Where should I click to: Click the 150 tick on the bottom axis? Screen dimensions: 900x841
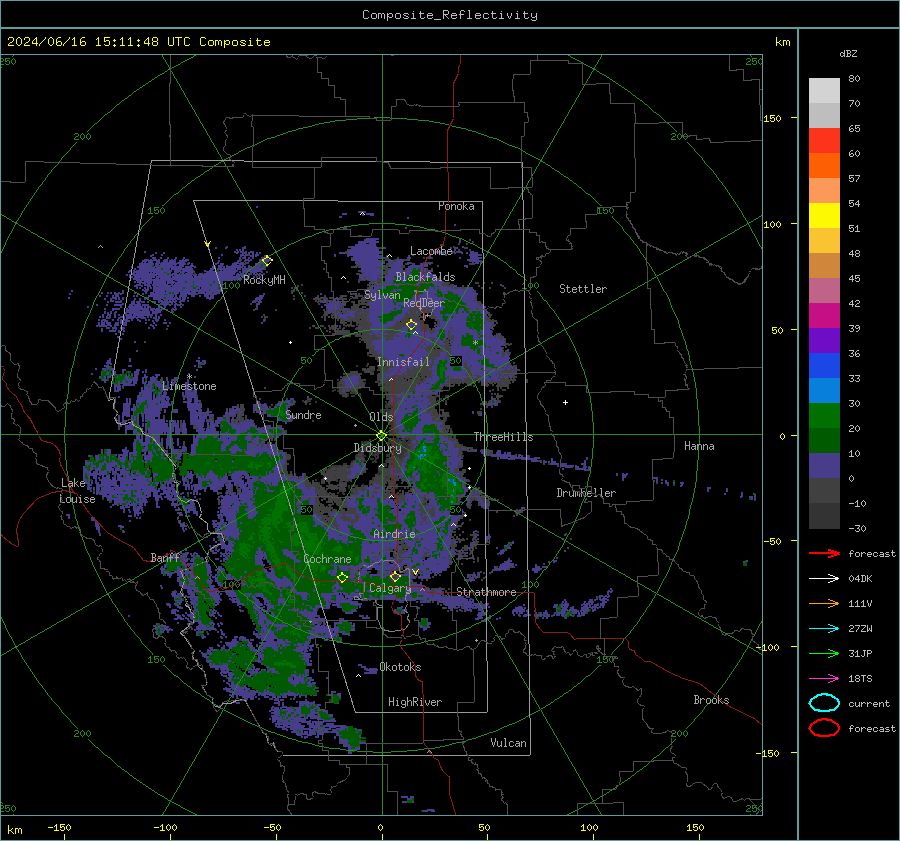pos(695,827)
